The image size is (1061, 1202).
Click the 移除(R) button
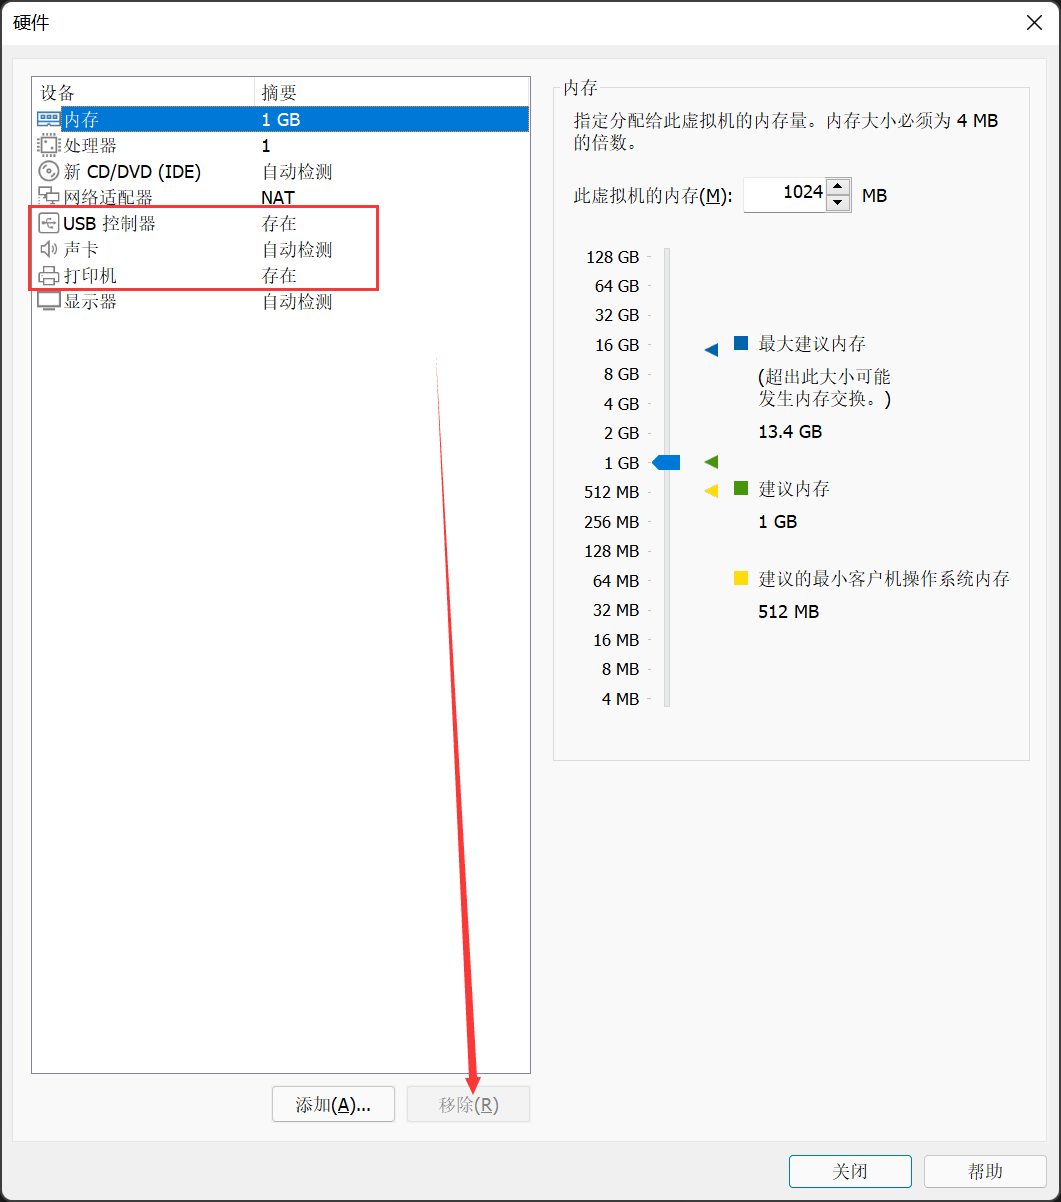pos(468,1105)
